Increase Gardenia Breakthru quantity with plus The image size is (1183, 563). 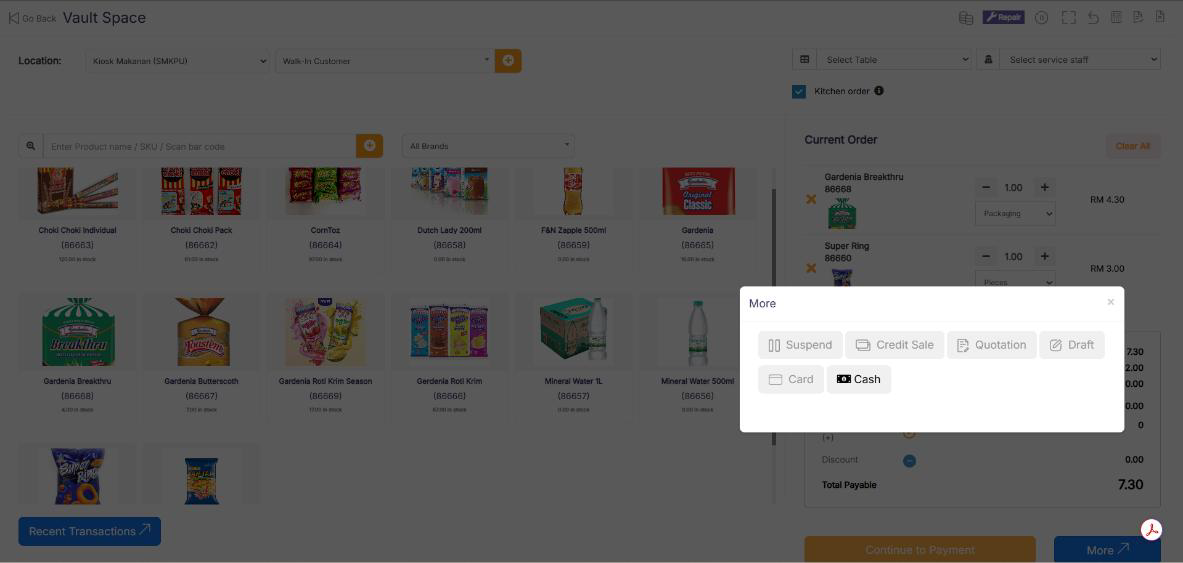[1044, 187]
